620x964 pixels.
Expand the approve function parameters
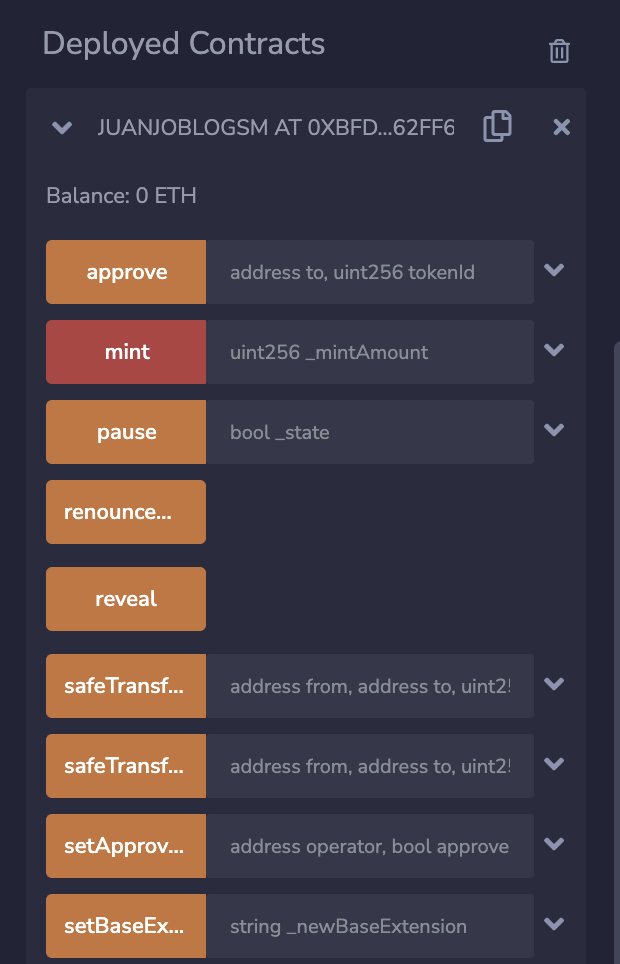click(554, 270)
